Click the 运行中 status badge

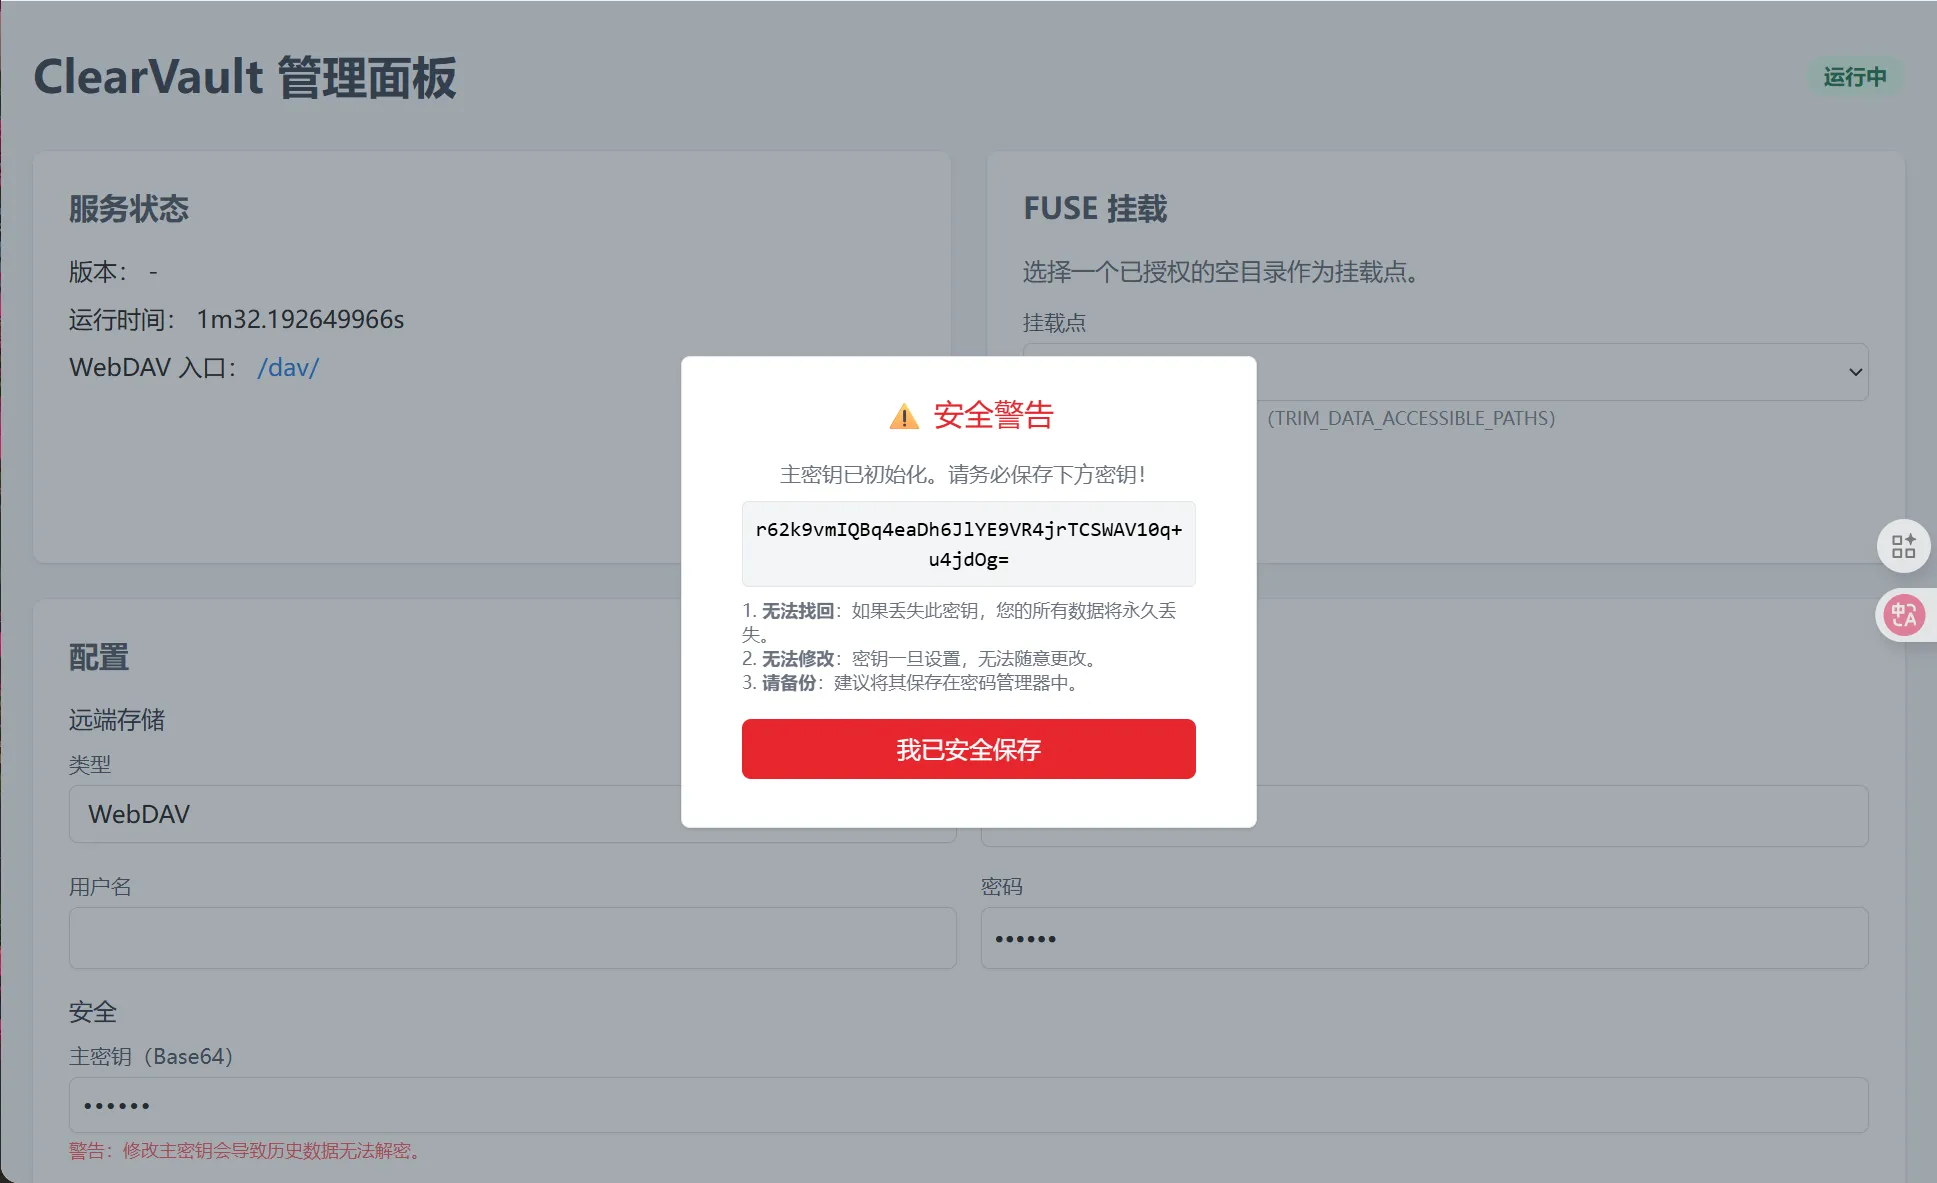[1854, 77]
